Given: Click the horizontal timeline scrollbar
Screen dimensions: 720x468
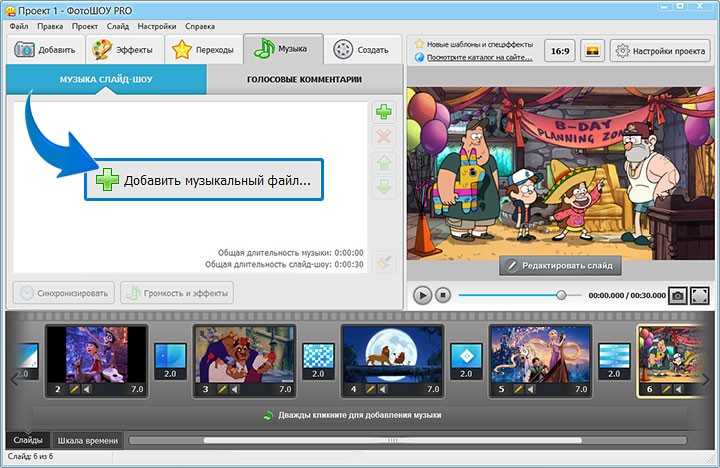Looking at the screenshot, I should 393,440.
